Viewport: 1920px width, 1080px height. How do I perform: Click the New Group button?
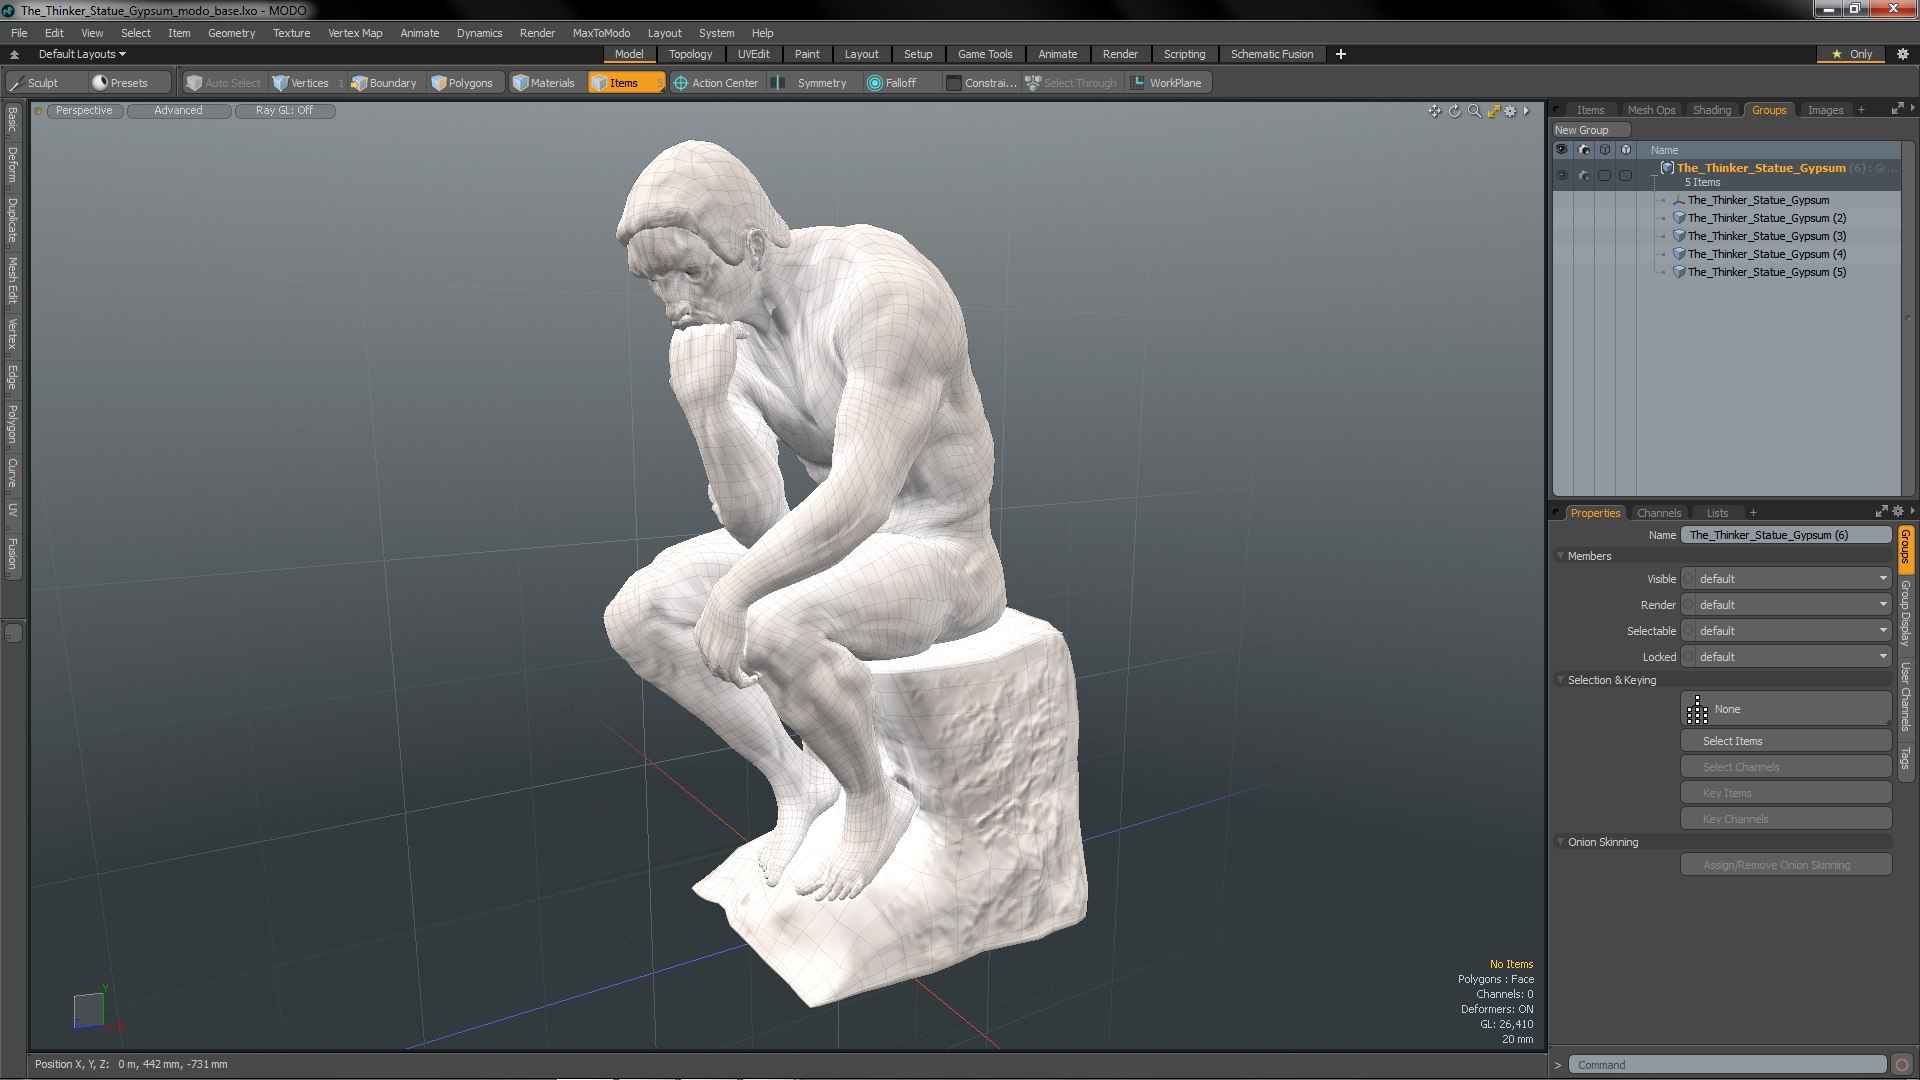coord(1590,130)
